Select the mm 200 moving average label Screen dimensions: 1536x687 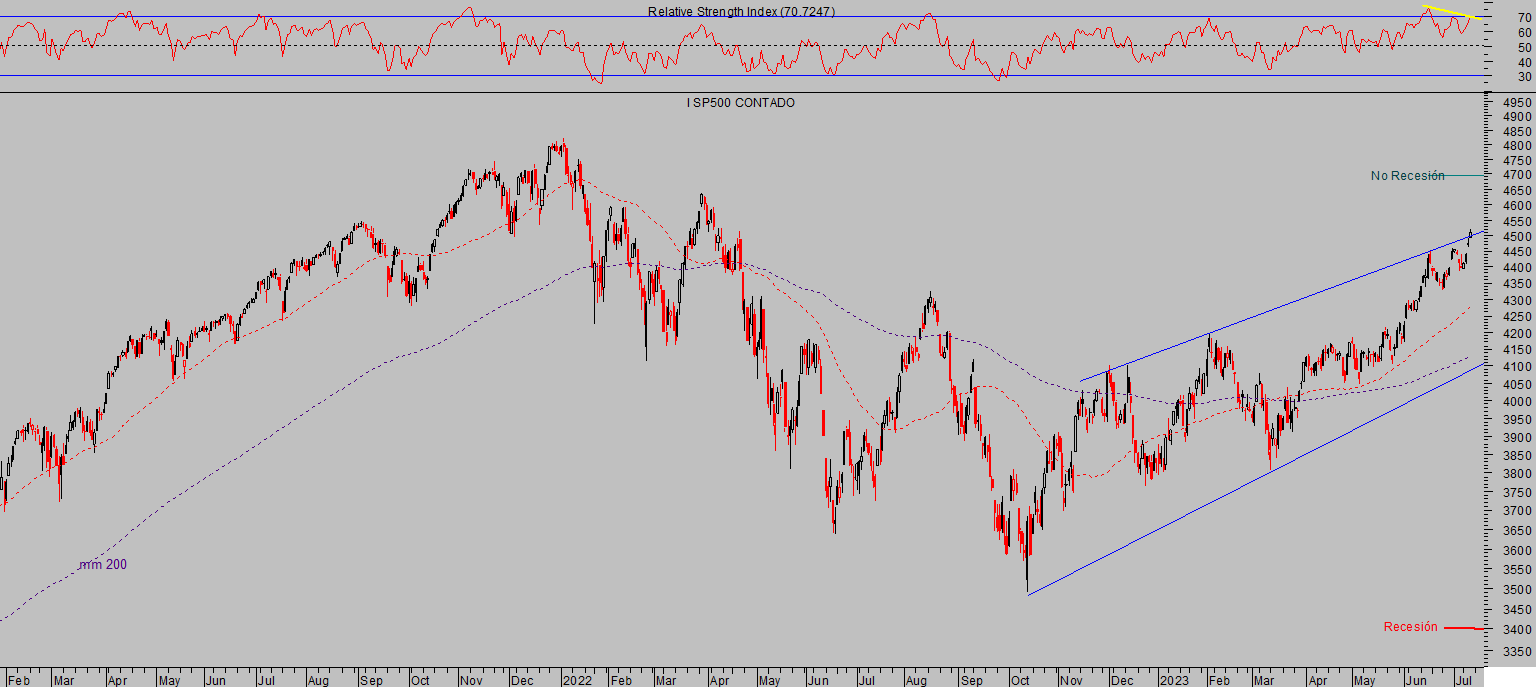click(103, 565)
